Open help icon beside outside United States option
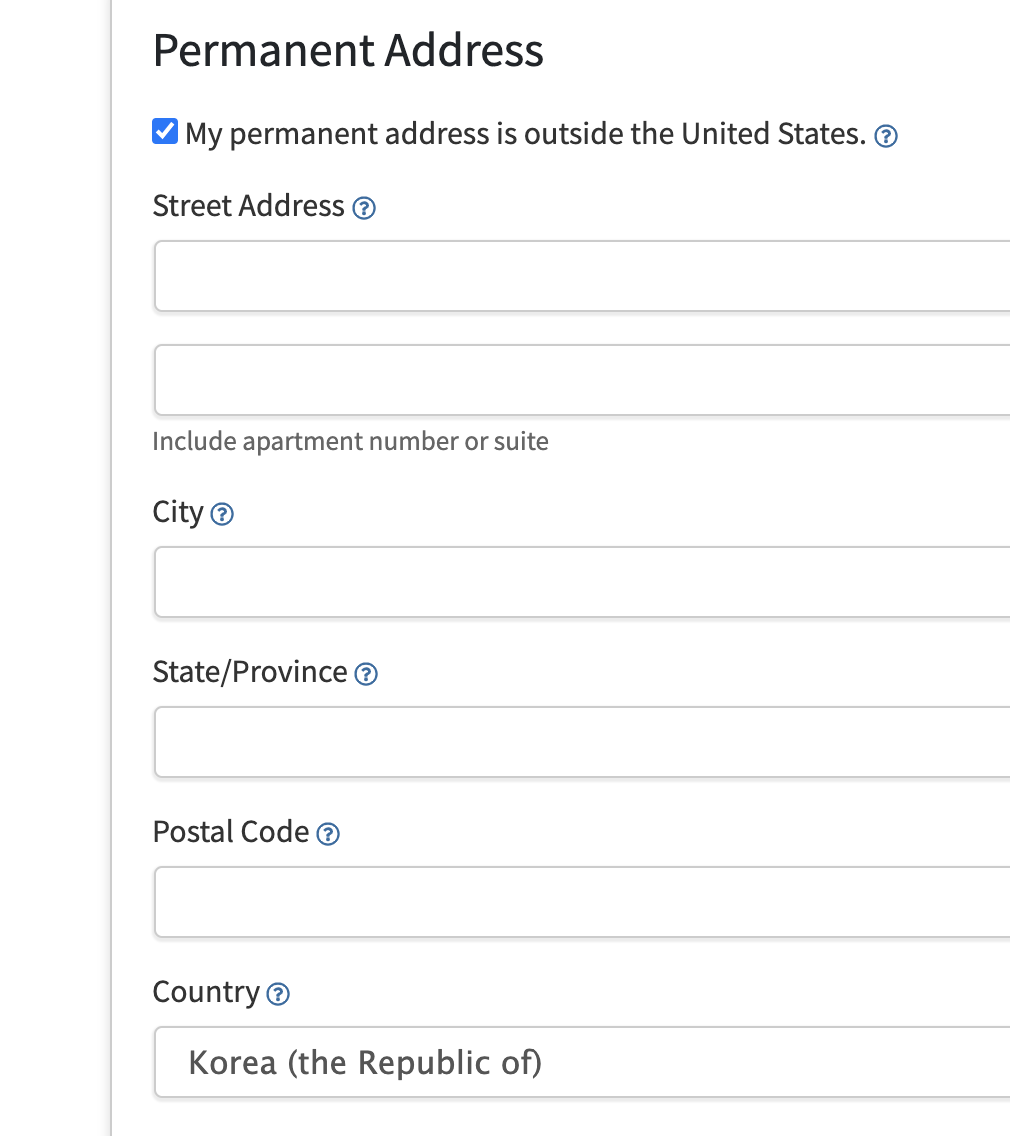Viewport: 1010px width, 1136px height. click(885, 136)
